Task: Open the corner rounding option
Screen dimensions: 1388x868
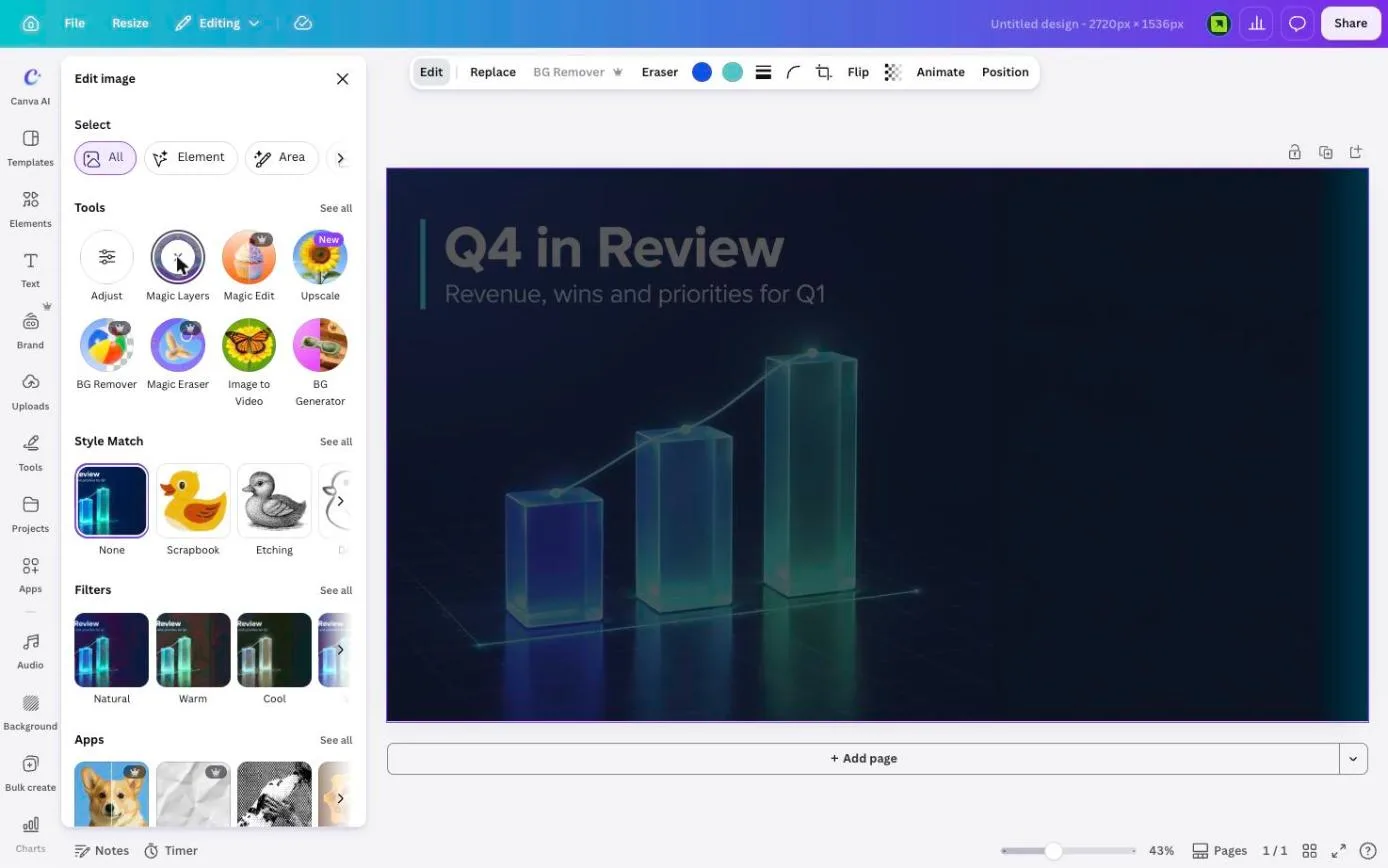Action: click(794, 72)
